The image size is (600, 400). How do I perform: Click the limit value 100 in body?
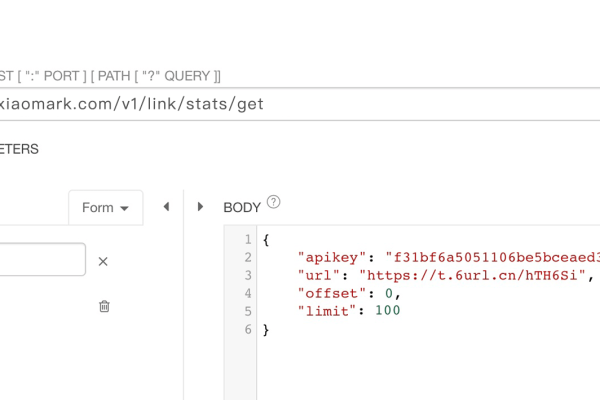(387, 311)
